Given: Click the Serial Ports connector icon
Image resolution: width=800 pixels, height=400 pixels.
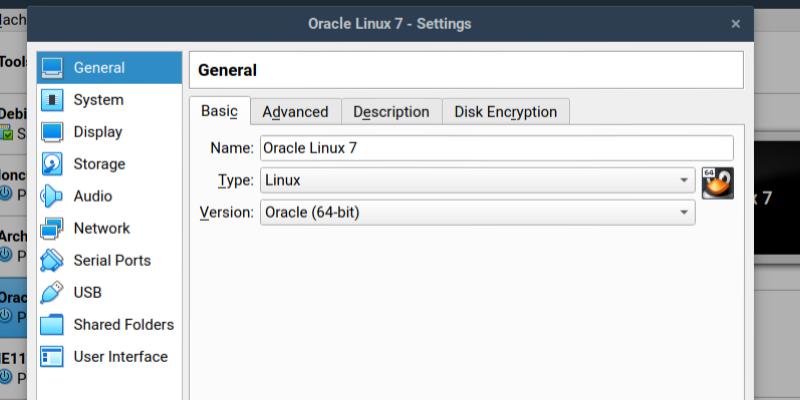Looking at the screenshot, I should [x=53, y=261].
